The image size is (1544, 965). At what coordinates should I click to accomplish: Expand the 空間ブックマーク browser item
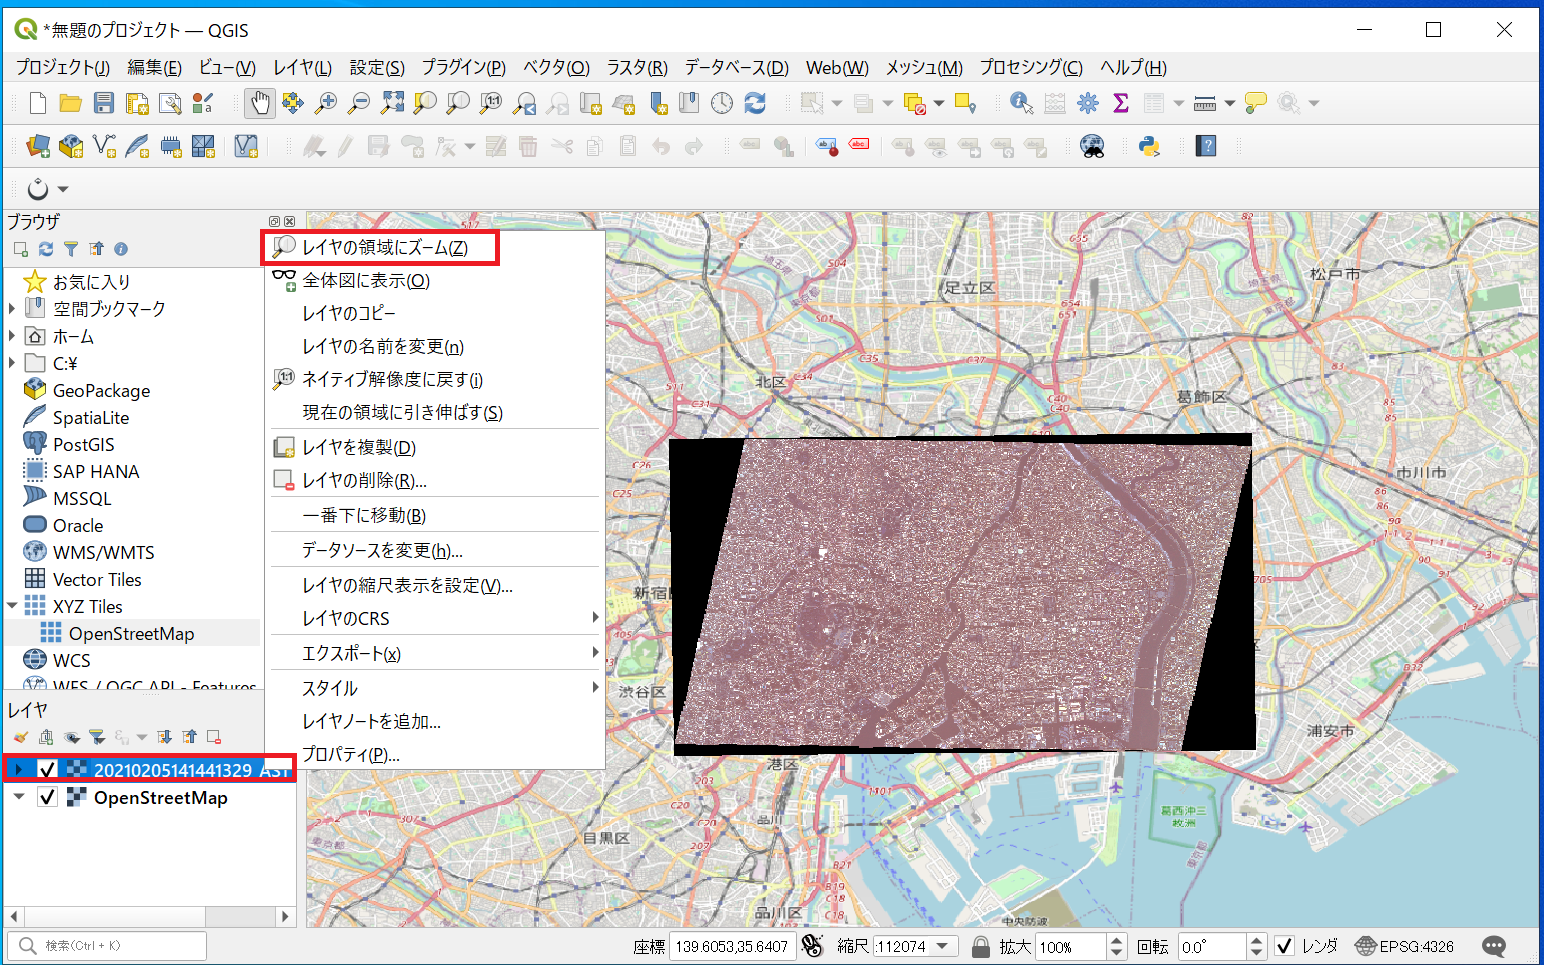[13, 309]
